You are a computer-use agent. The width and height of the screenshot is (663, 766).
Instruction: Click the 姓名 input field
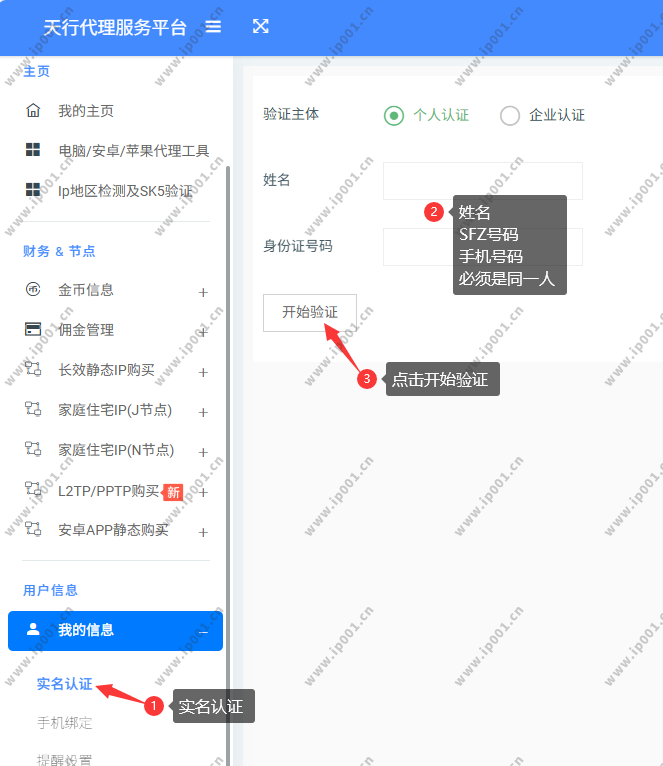tap(482, 181)
